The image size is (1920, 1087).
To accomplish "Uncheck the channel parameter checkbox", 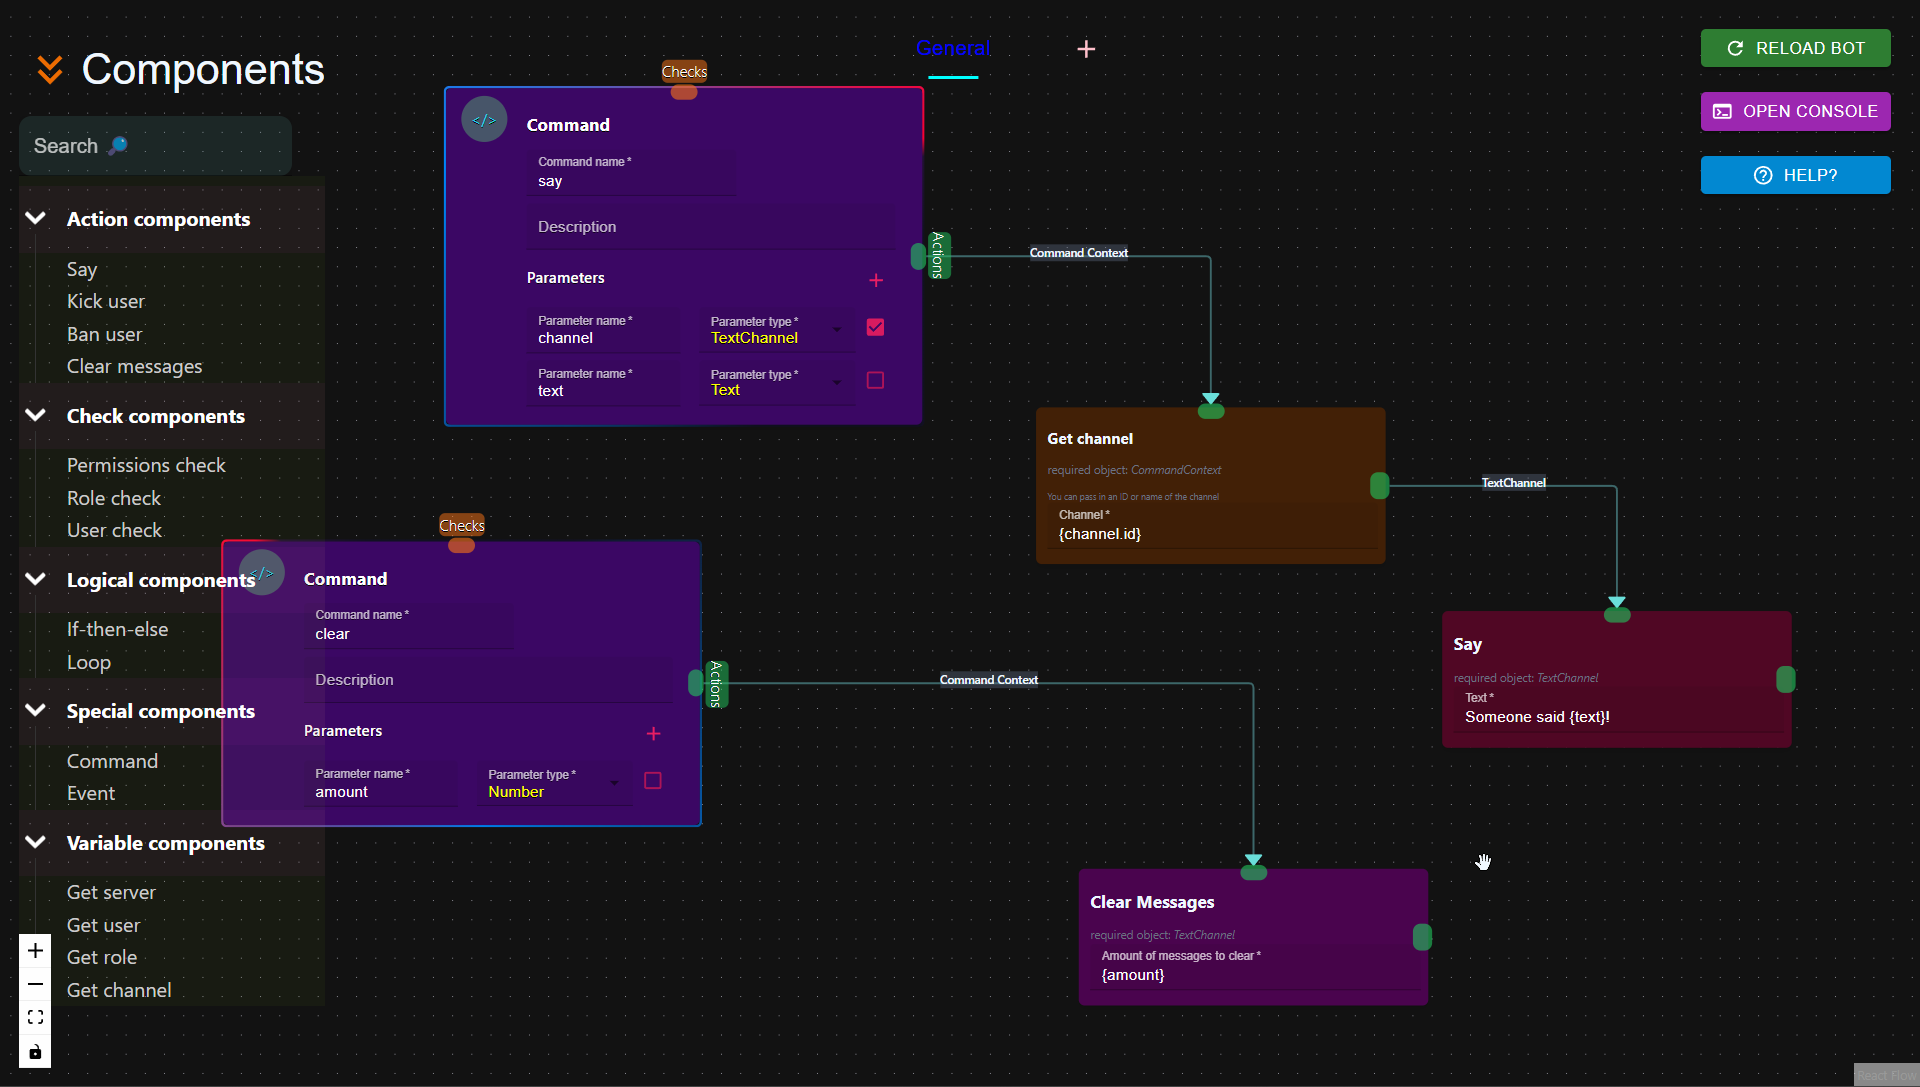I will (x=875, y=327).
